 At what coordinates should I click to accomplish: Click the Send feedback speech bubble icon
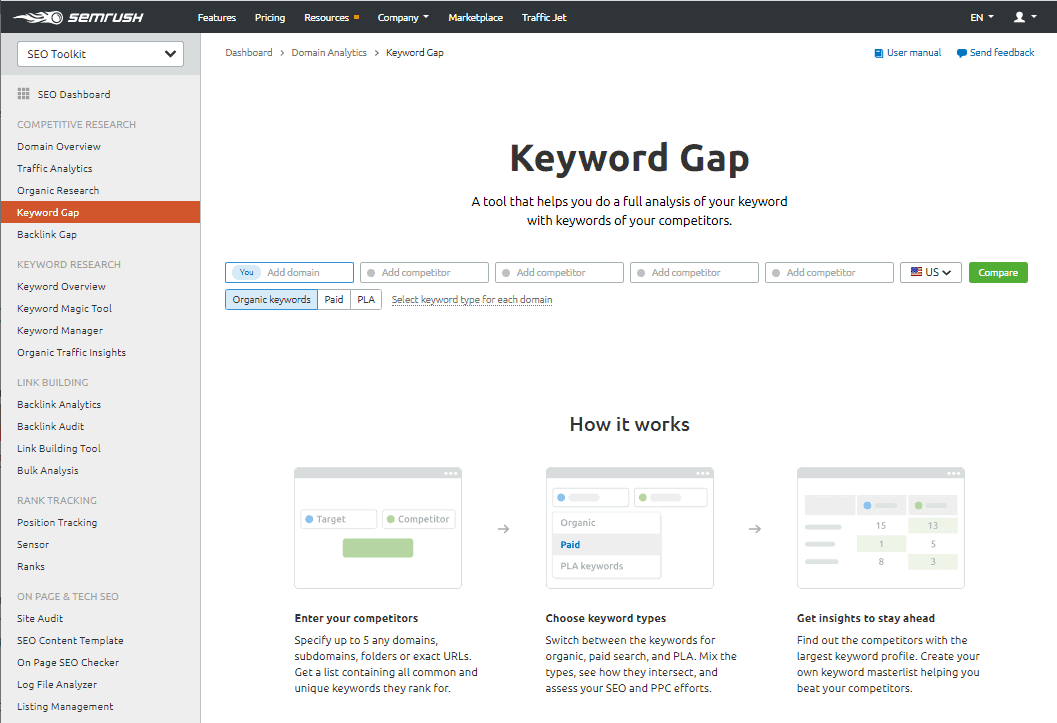tap(961, 53)
